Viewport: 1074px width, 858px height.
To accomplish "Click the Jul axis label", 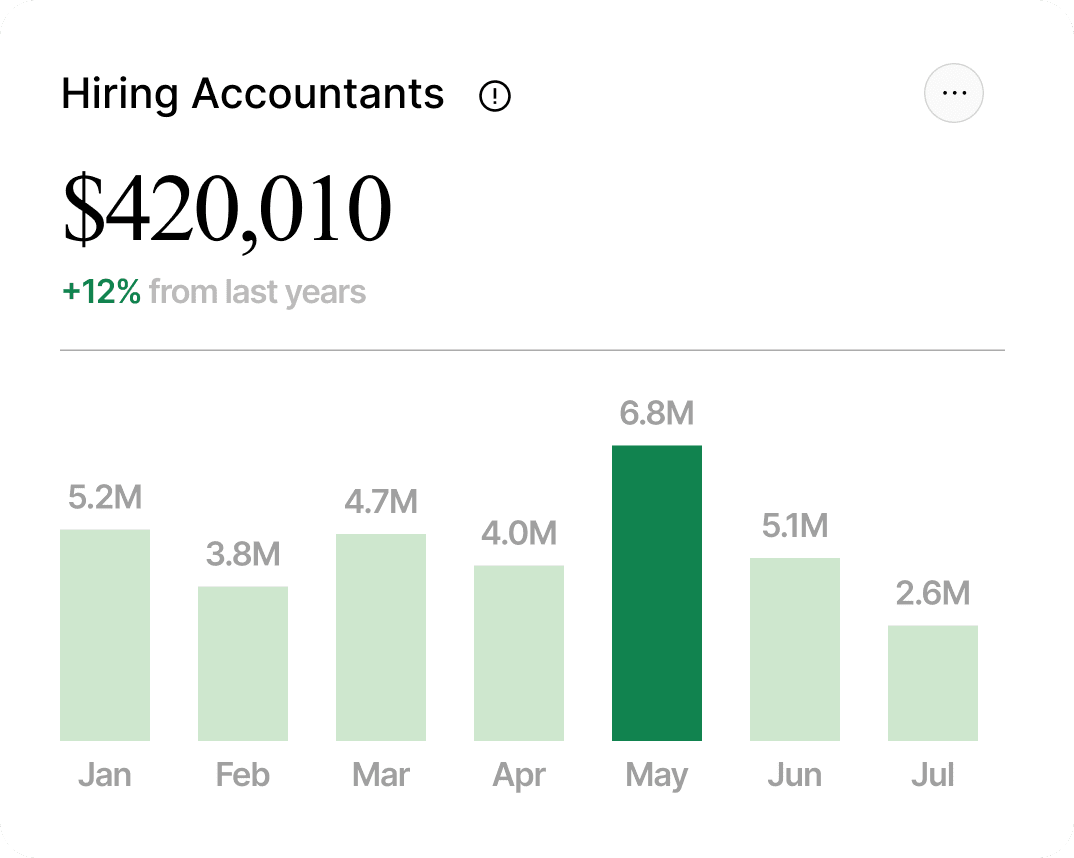I will (x=933, y=775).
